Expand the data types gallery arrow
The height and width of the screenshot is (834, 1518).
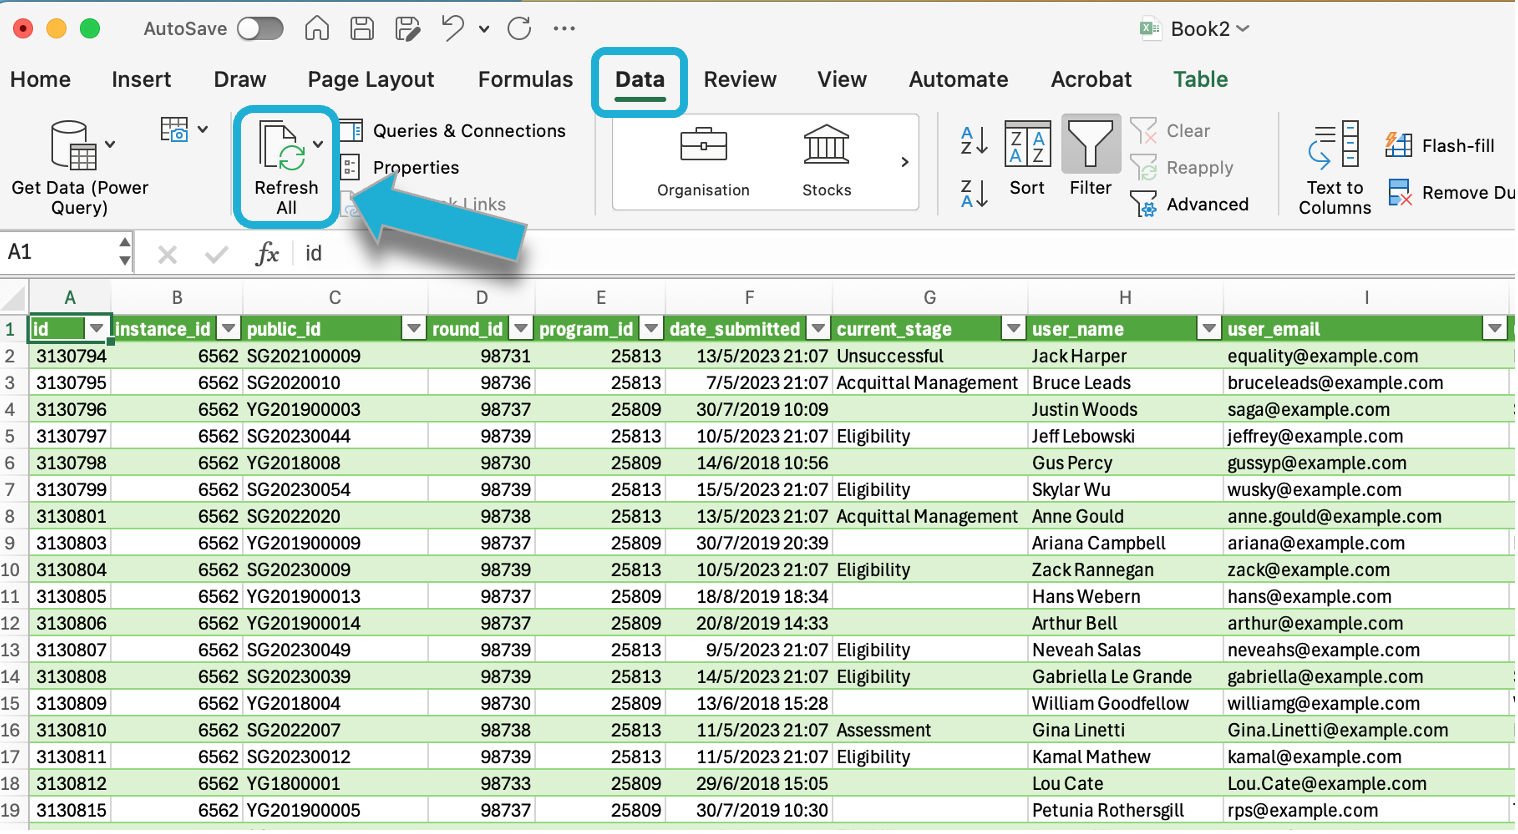coord(904,162)
